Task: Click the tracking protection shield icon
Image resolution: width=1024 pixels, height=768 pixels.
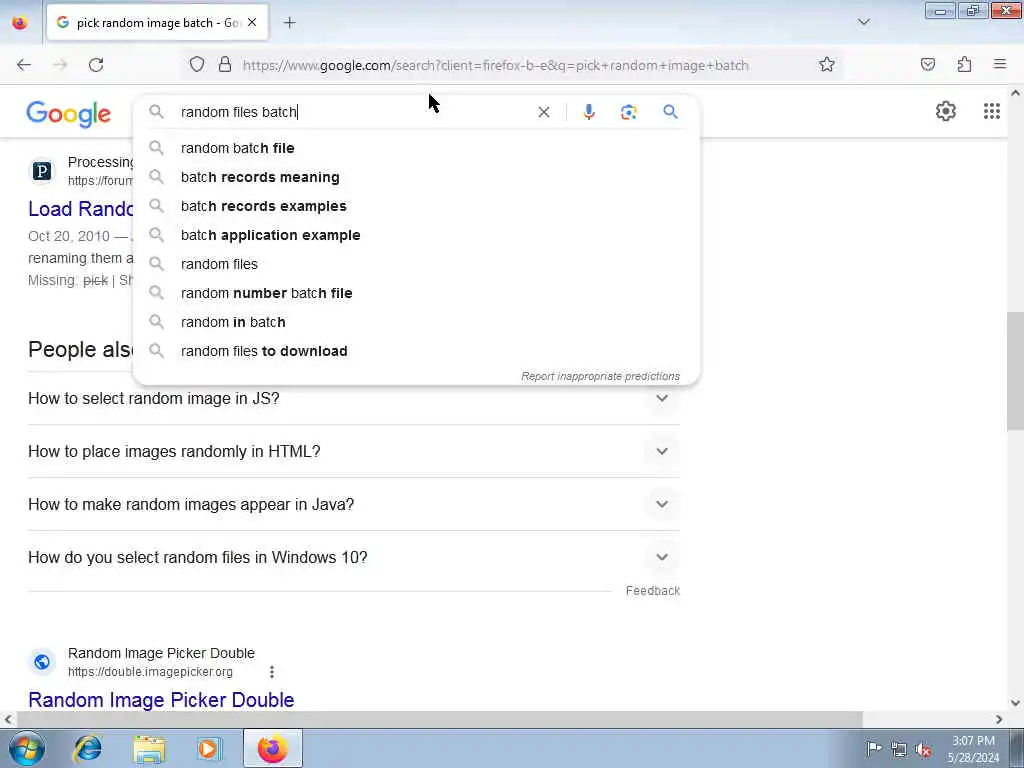Action: [197, 65]
